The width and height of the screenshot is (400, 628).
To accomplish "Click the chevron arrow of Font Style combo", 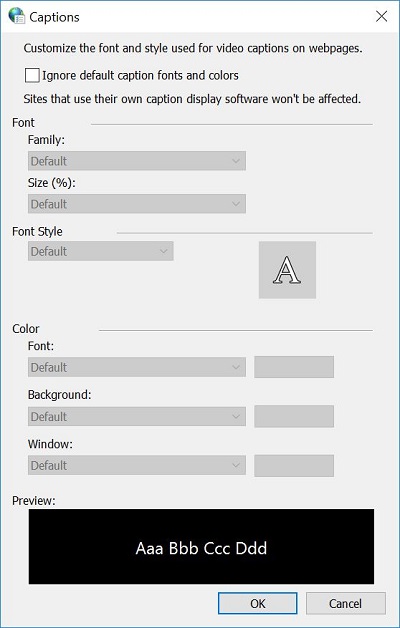I will tap(163, 251).
